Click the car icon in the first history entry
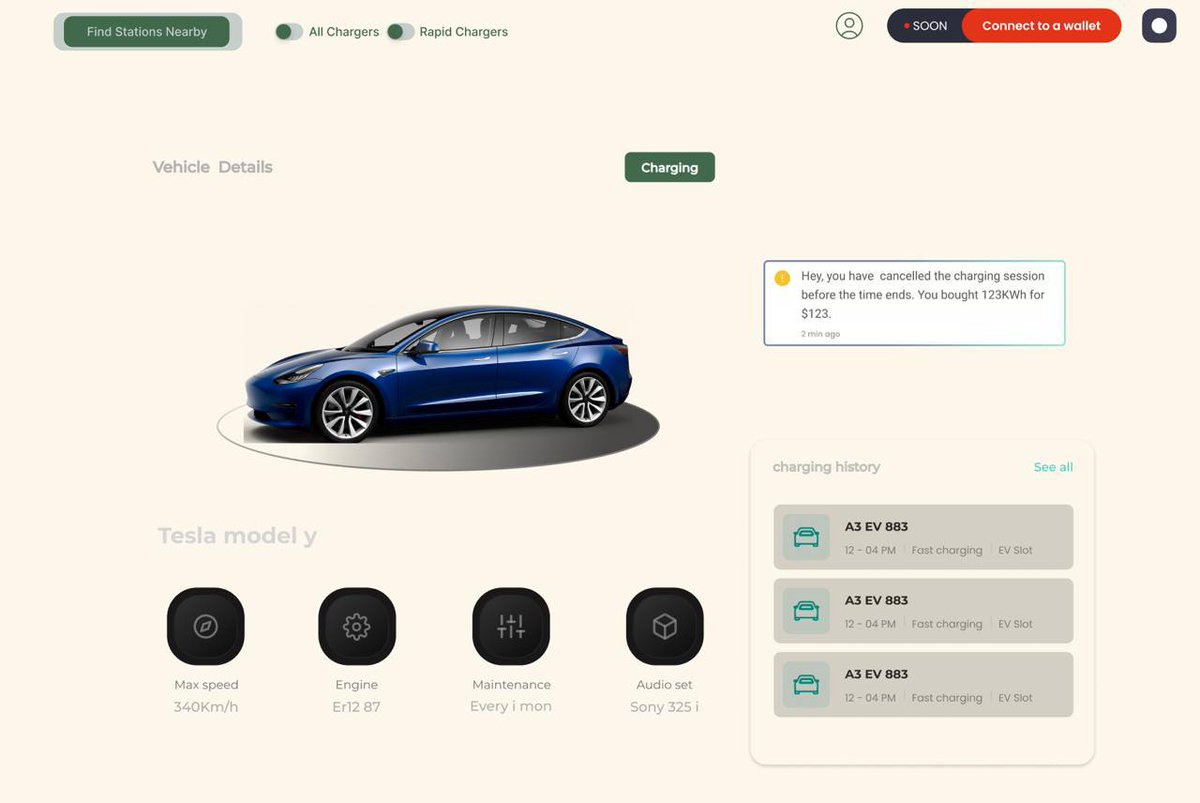The image size is (1200, 803). pos(806,537)
